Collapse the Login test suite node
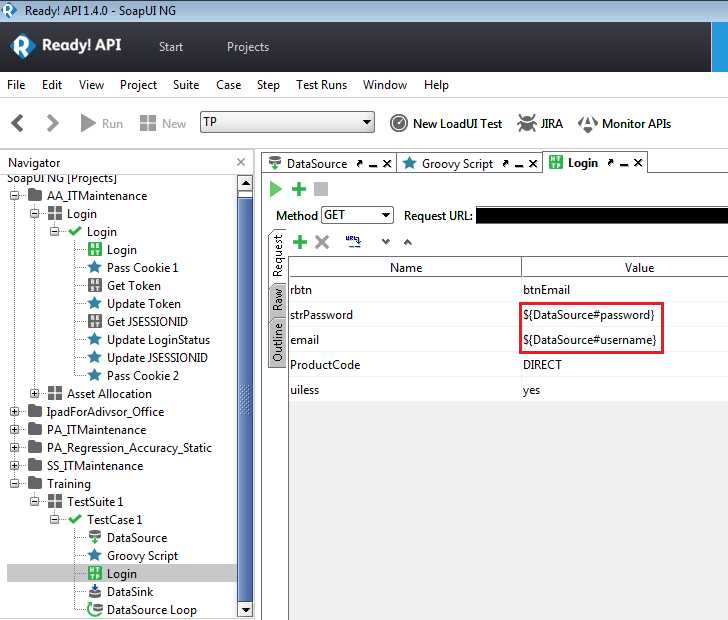Viewport: 728px width, 620px height. (34, 214)
